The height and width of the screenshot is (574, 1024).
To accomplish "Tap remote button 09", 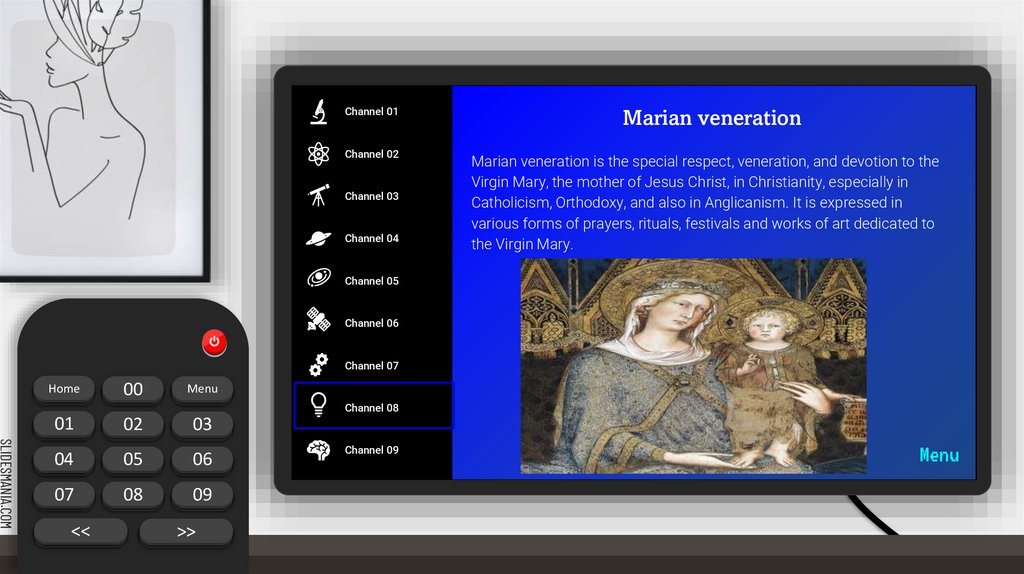I will [x=202, y=494].
